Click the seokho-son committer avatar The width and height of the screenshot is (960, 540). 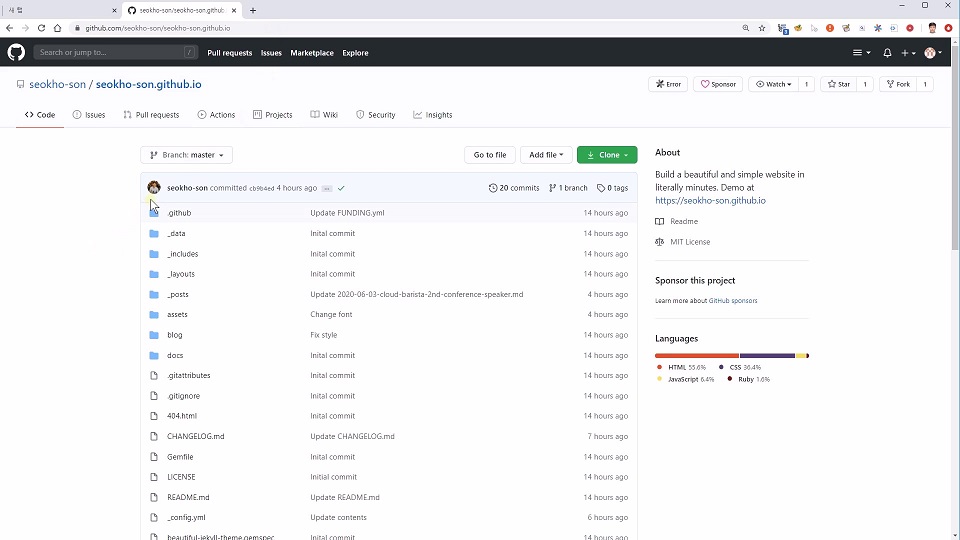pyautogui.click(x=154, y=188)
